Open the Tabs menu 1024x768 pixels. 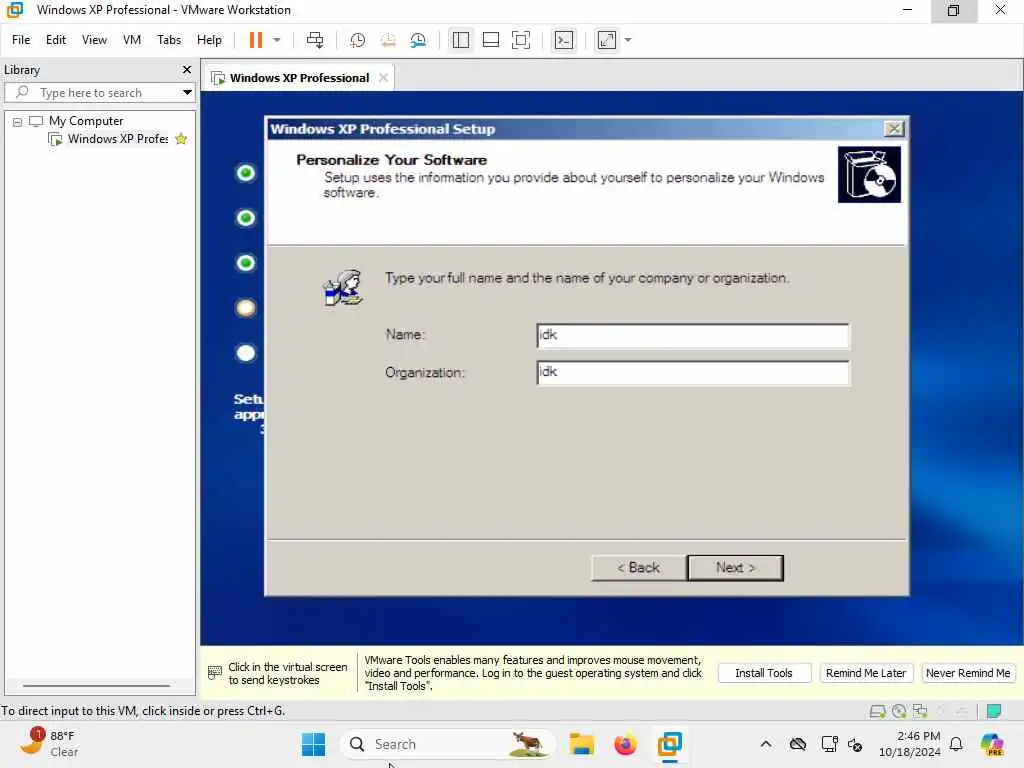(x=168, y=40)
